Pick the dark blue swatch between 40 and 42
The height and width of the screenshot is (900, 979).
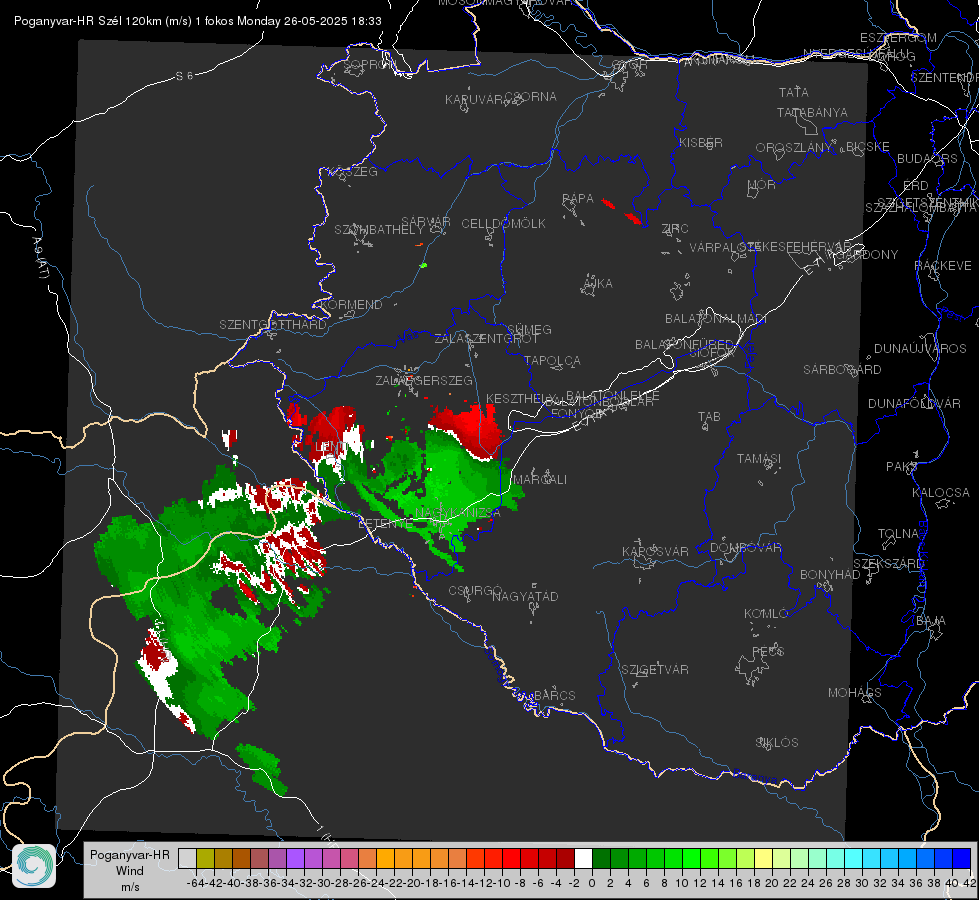(x=962, y=858)
